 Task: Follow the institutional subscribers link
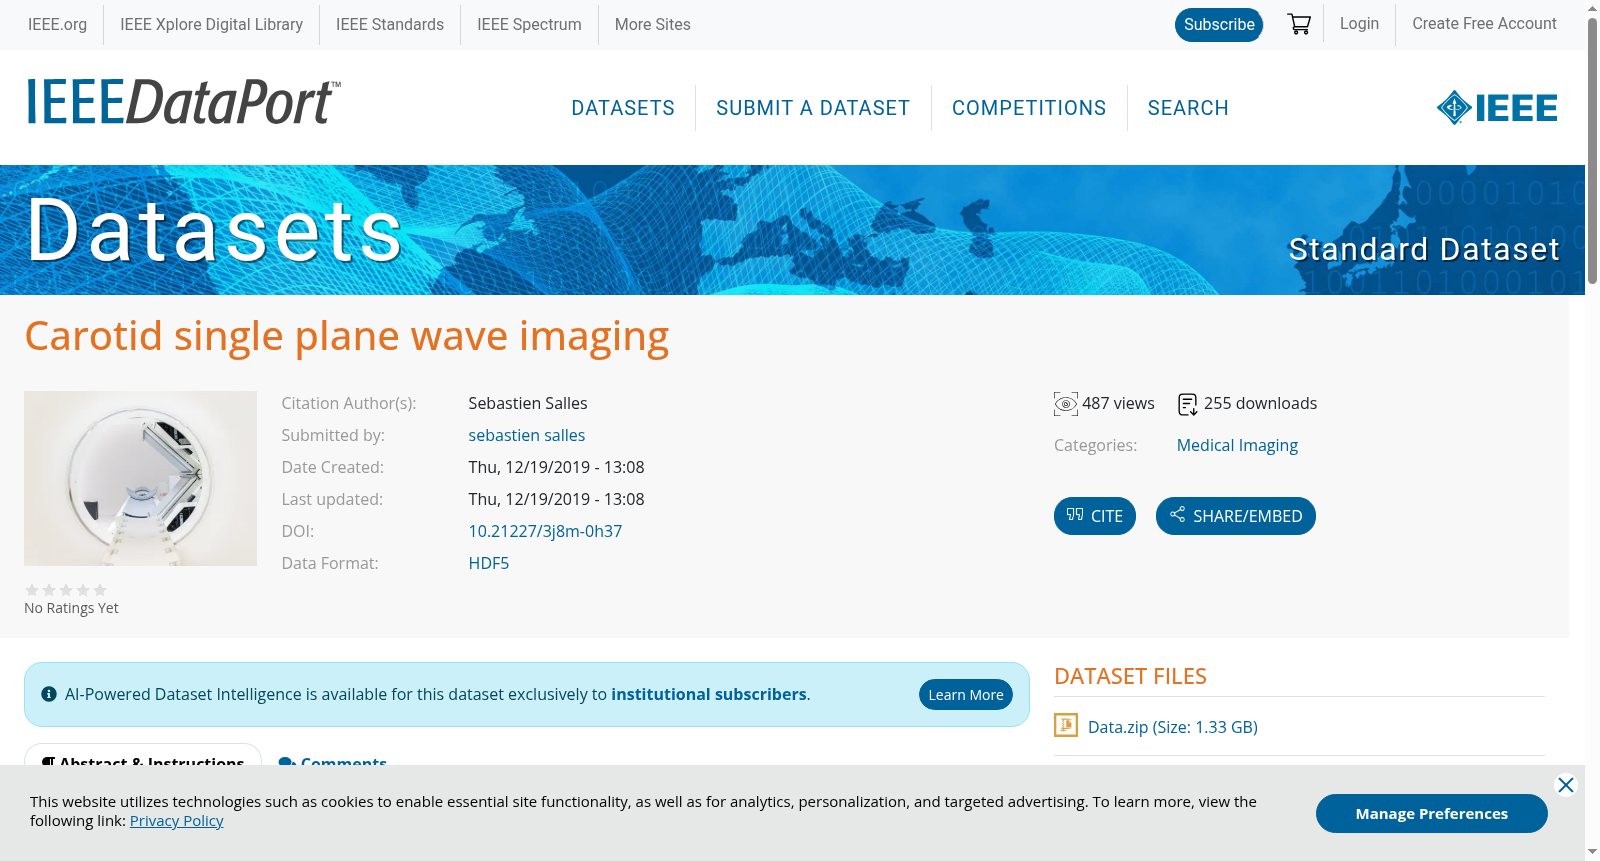pyautogui.click(x=709, y=694)
